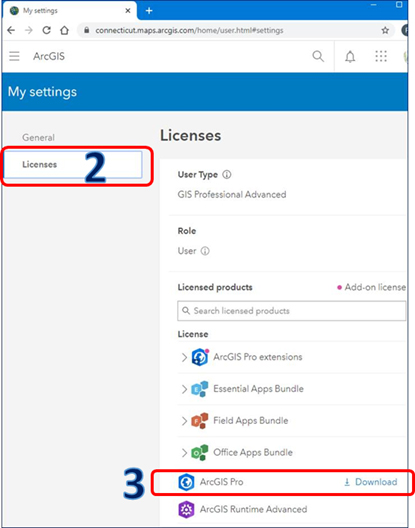This screenshot has height=528, width=415.
Task: Open the ArcGIS hamburger menu
Action: coord(14,56)
